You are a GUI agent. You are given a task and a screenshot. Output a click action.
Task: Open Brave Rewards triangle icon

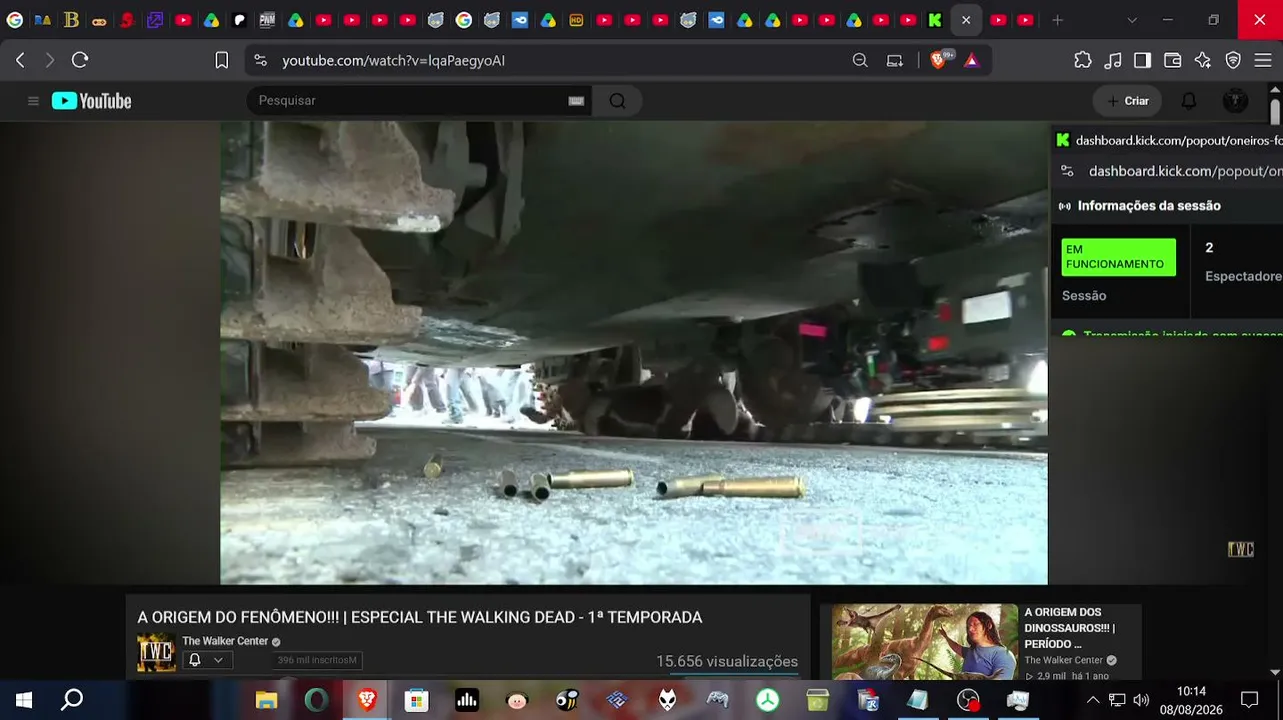(971, 60)
